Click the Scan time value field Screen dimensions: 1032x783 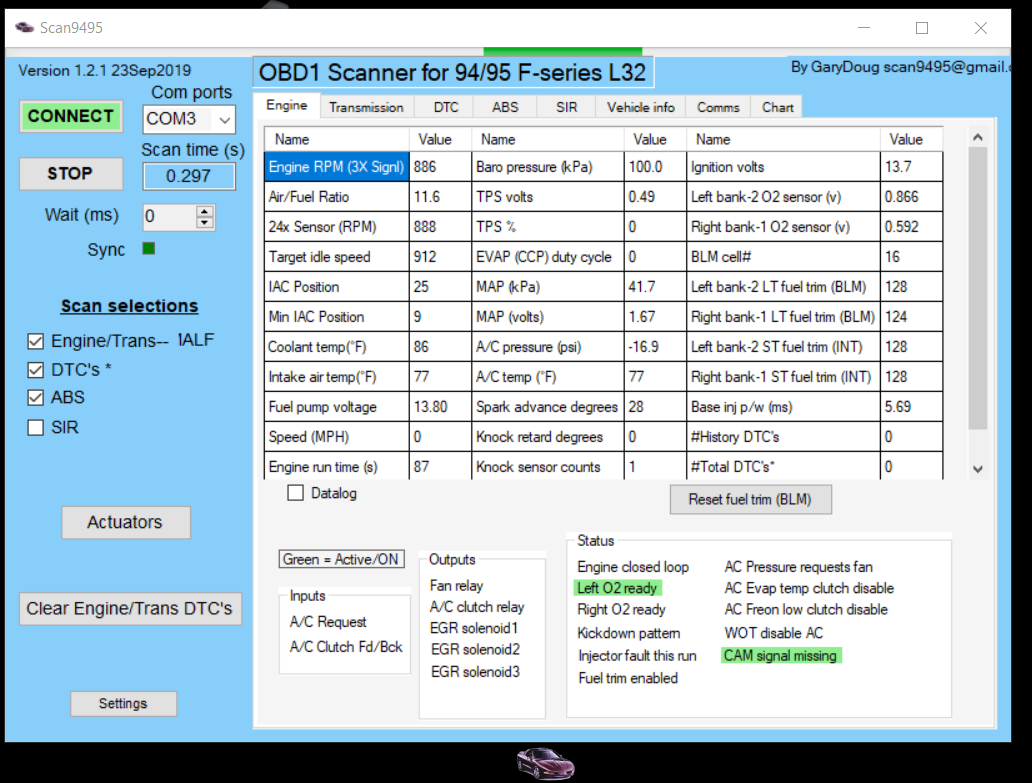click(x=189, y=176)
